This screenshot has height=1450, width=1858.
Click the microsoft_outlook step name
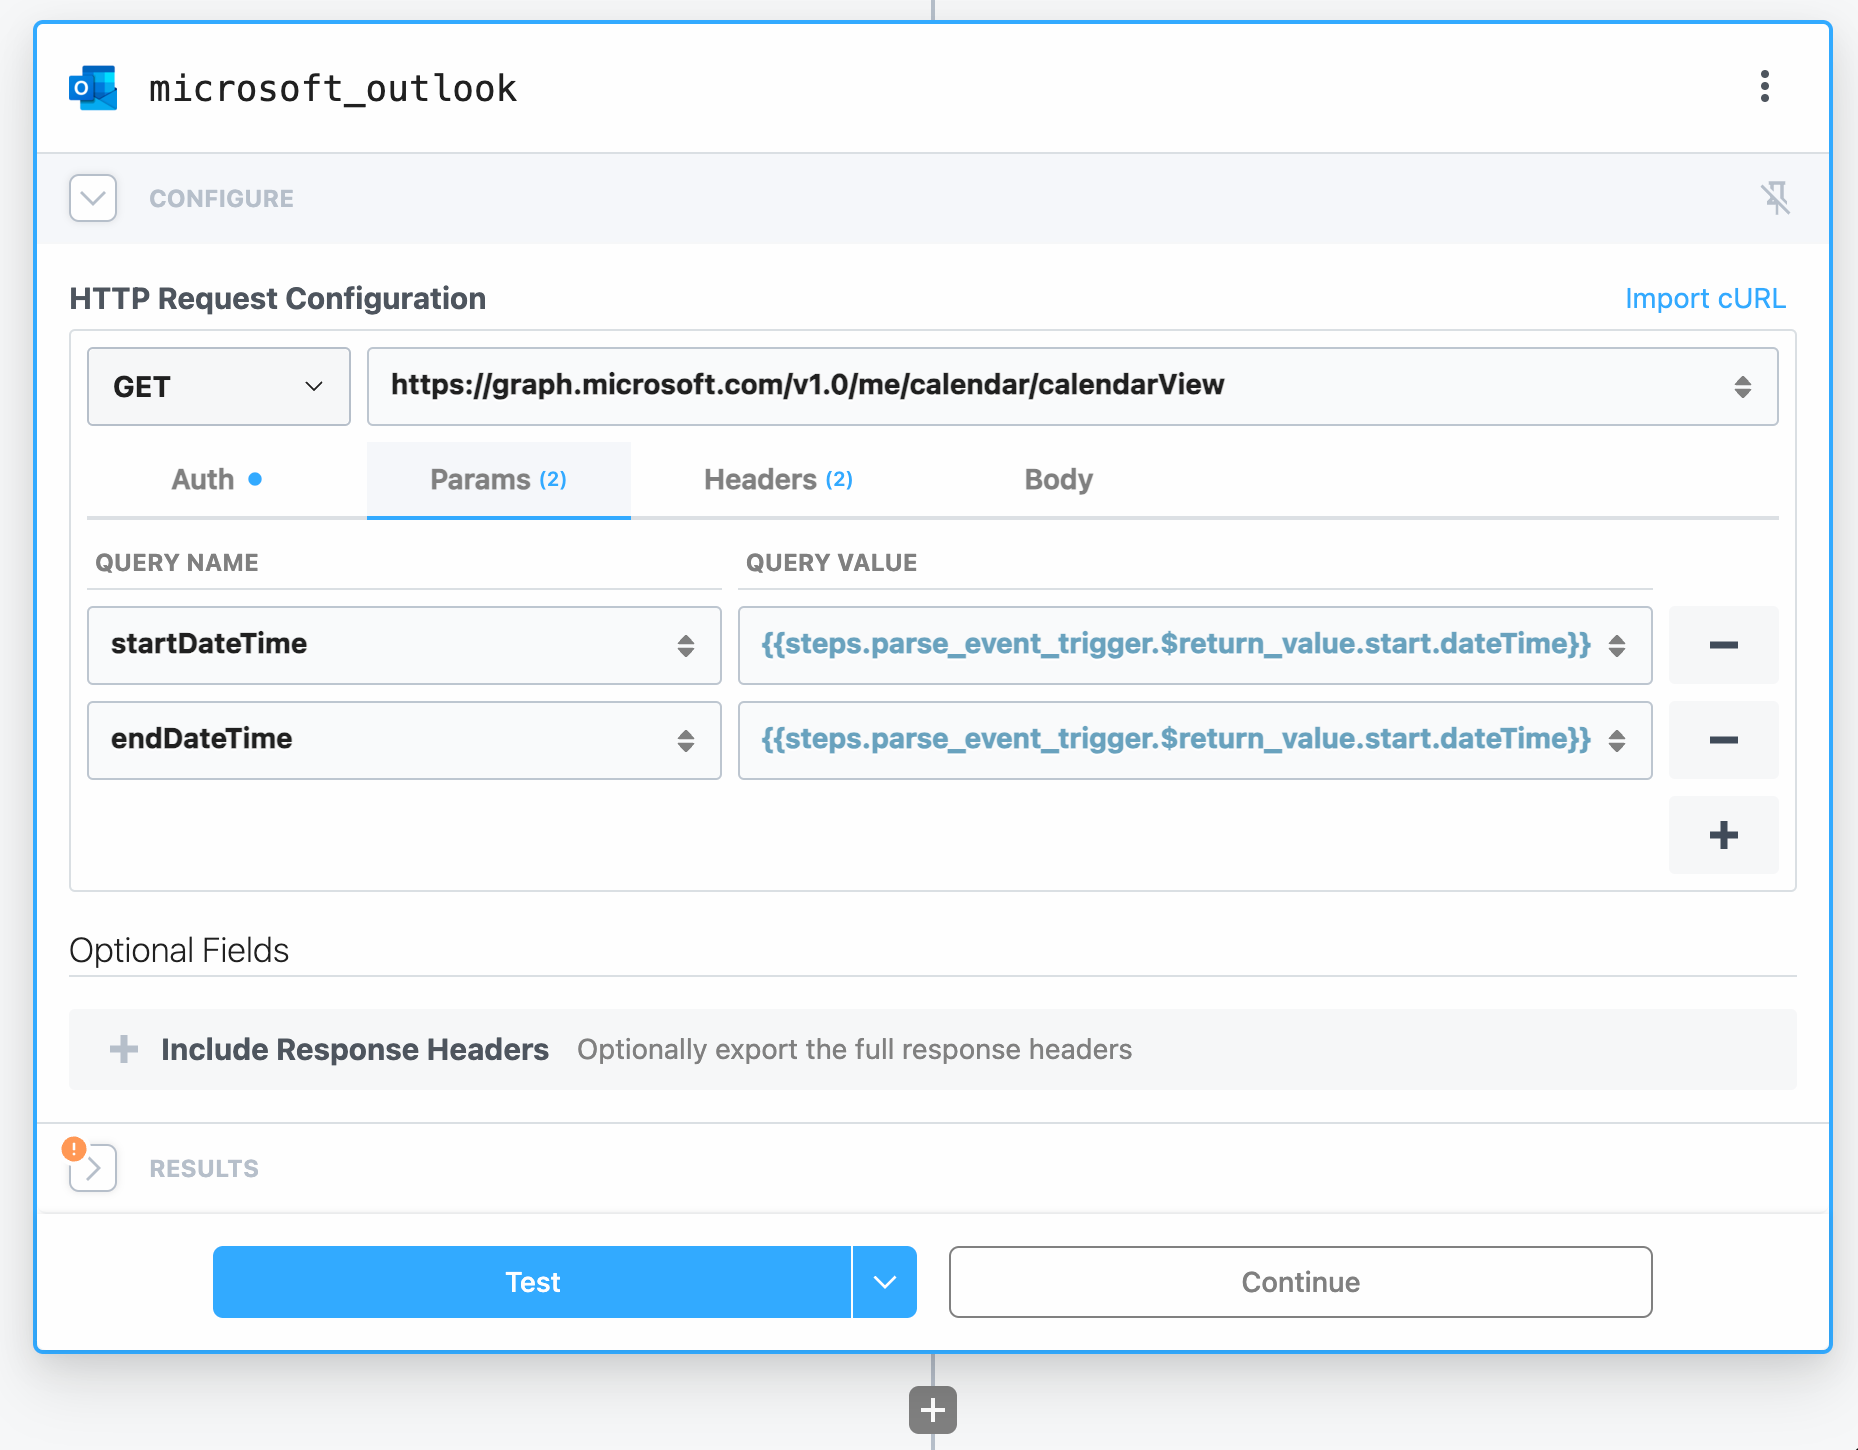coord(333,88)
